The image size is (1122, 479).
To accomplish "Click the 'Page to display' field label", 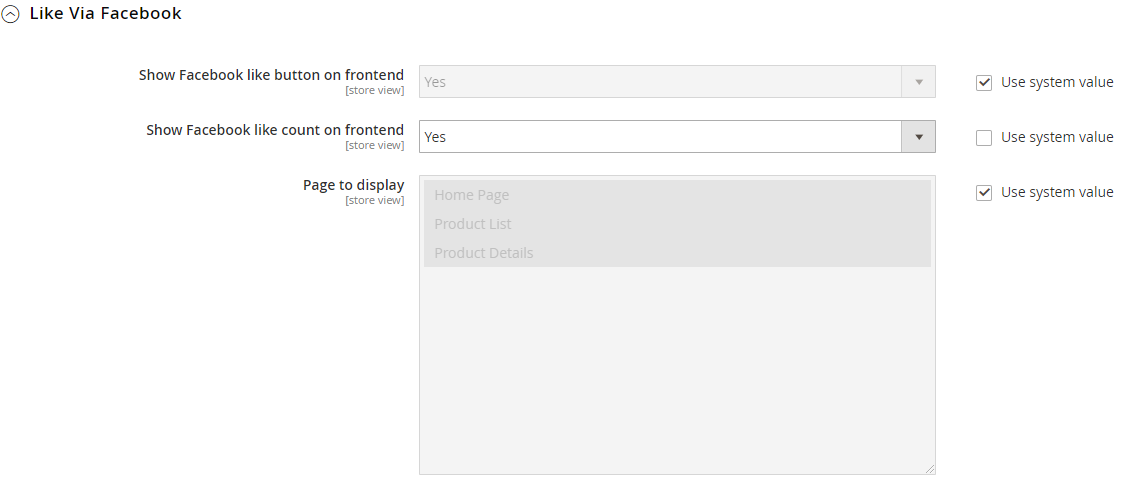I will tap(353, 185).
